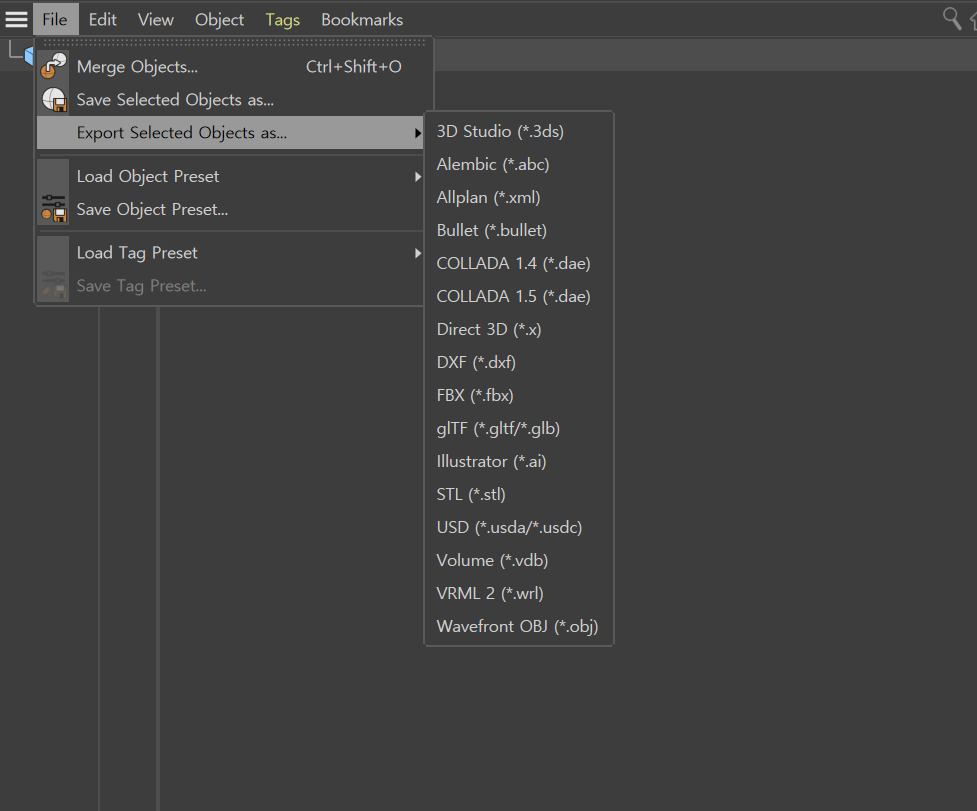Click the Save Selected Objects icon

54,100
